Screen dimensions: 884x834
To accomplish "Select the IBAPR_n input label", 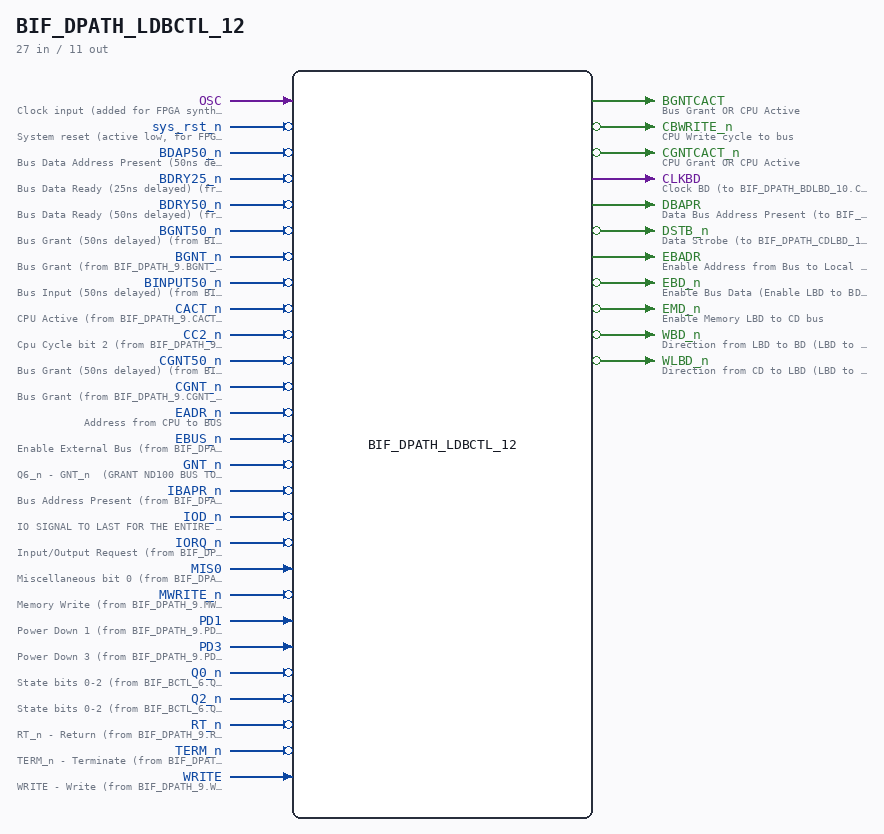I will (x=195, y=491).
